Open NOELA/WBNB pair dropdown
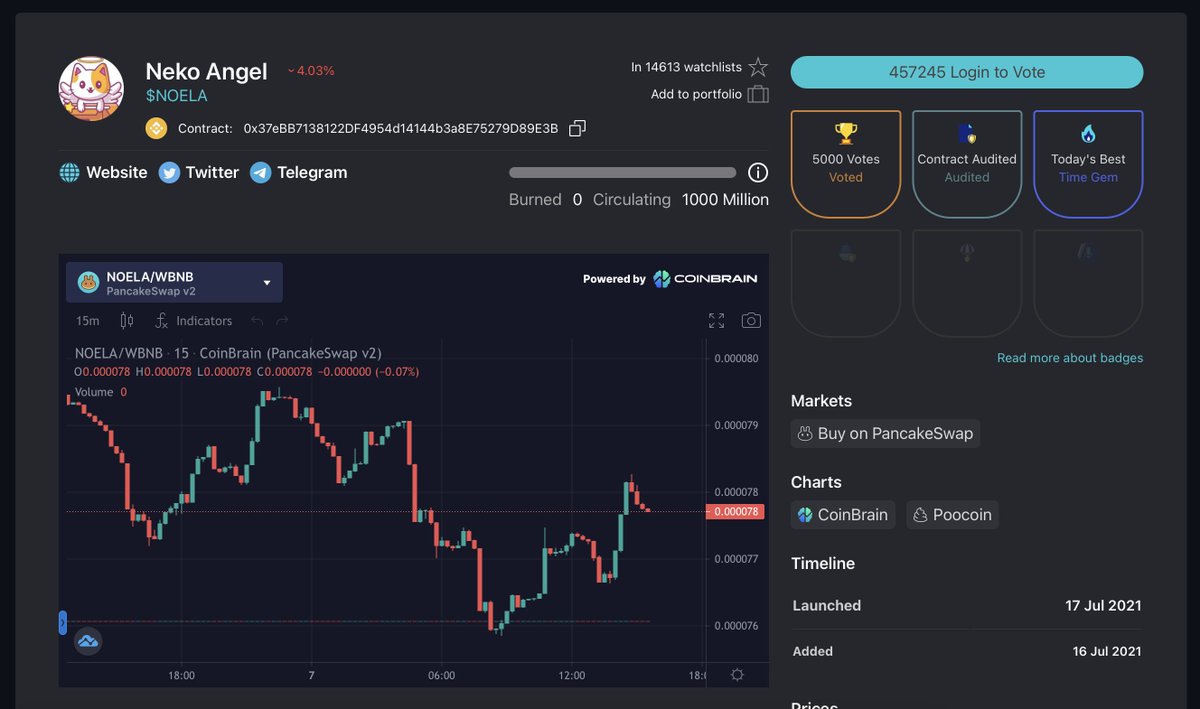The height and width of the screenshot is (709, 1200). (x=174, y=282)
